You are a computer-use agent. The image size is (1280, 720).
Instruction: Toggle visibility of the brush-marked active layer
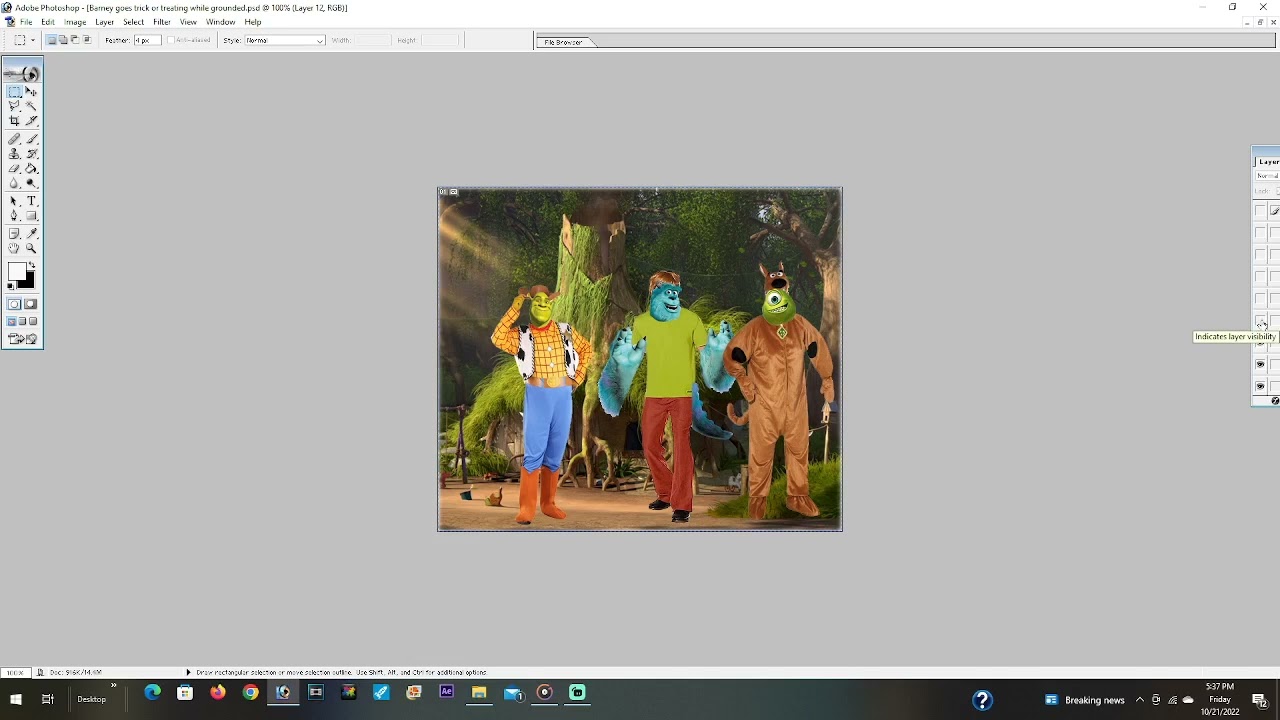tap(1260, 210)
